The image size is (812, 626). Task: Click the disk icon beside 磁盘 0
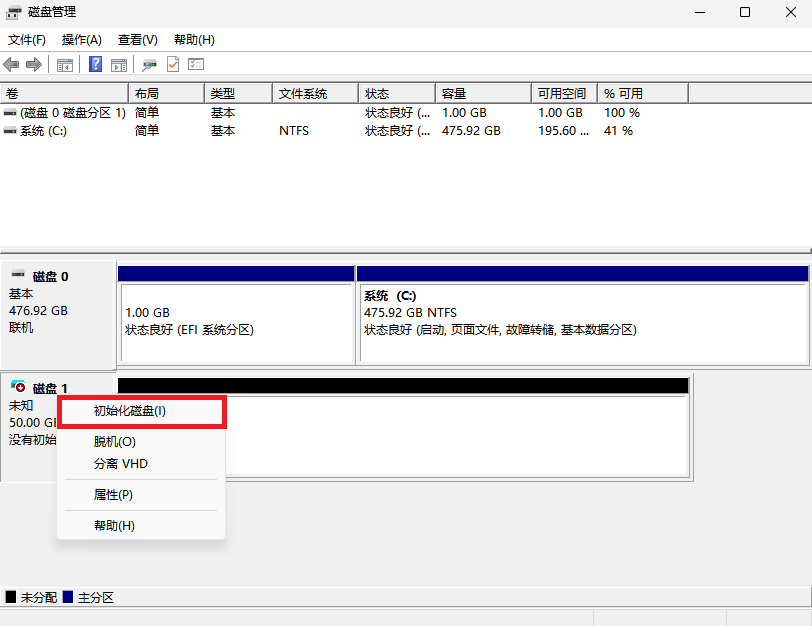point(18,273)
